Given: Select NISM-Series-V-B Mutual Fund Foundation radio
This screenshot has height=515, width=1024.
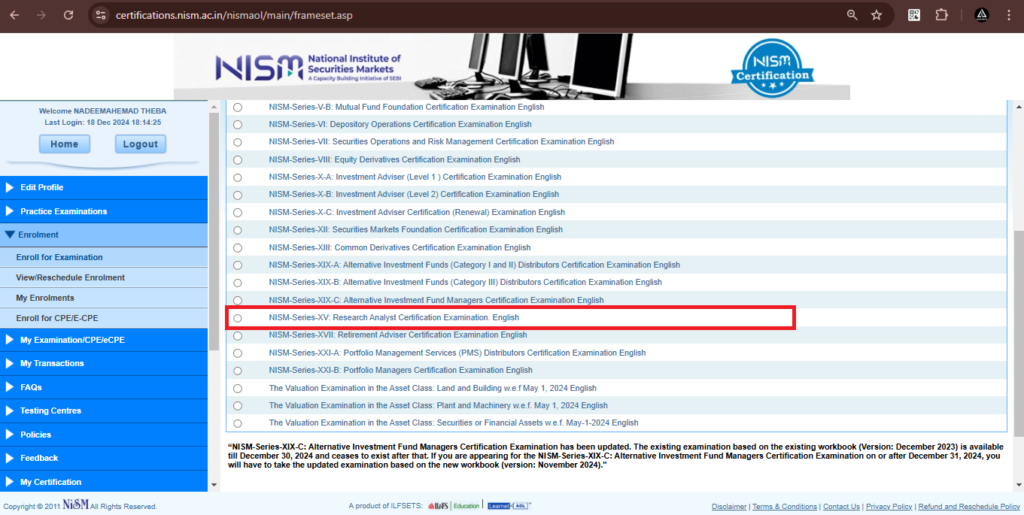Looking at the screenshot, I should pos(238,107).
